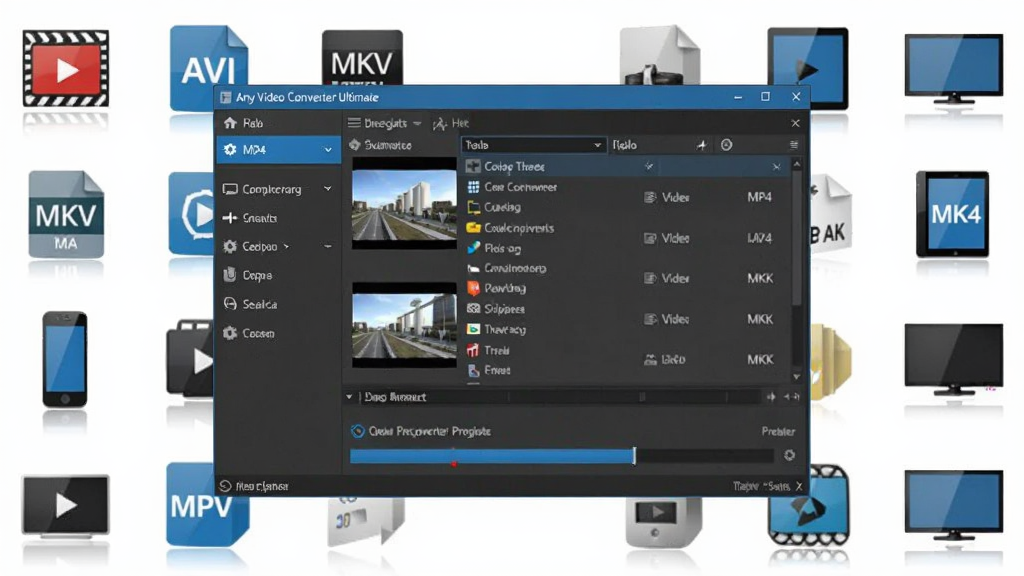1024x576 pixels.
Task: Close the Thaper Sates status with X
Action: [x=799, y=486]
